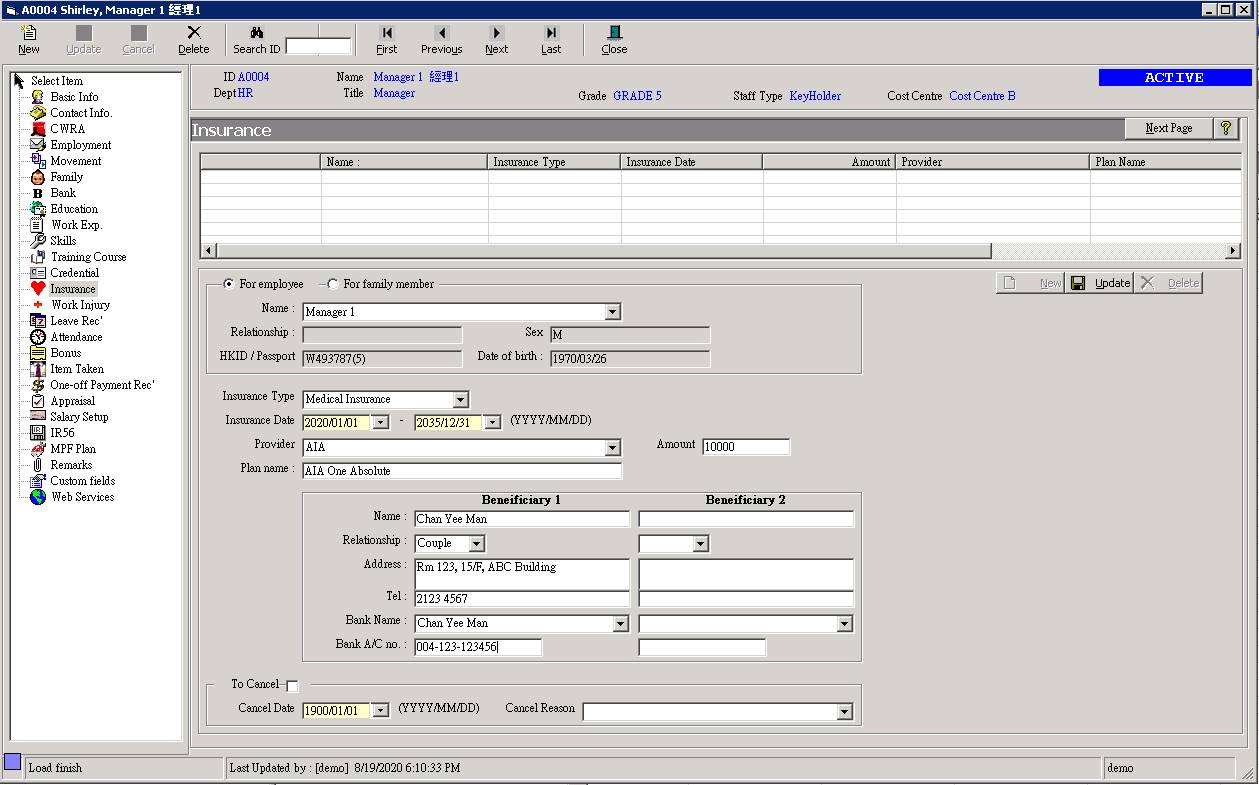The image size is (1259, 785).
Task: Click the Provider column header
Action: (x=993, y=162)
